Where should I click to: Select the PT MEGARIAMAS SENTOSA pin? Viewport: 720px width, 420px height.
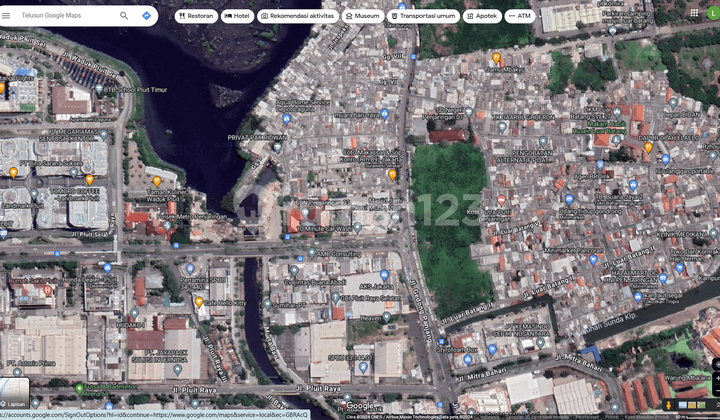(x=104, y=134)
